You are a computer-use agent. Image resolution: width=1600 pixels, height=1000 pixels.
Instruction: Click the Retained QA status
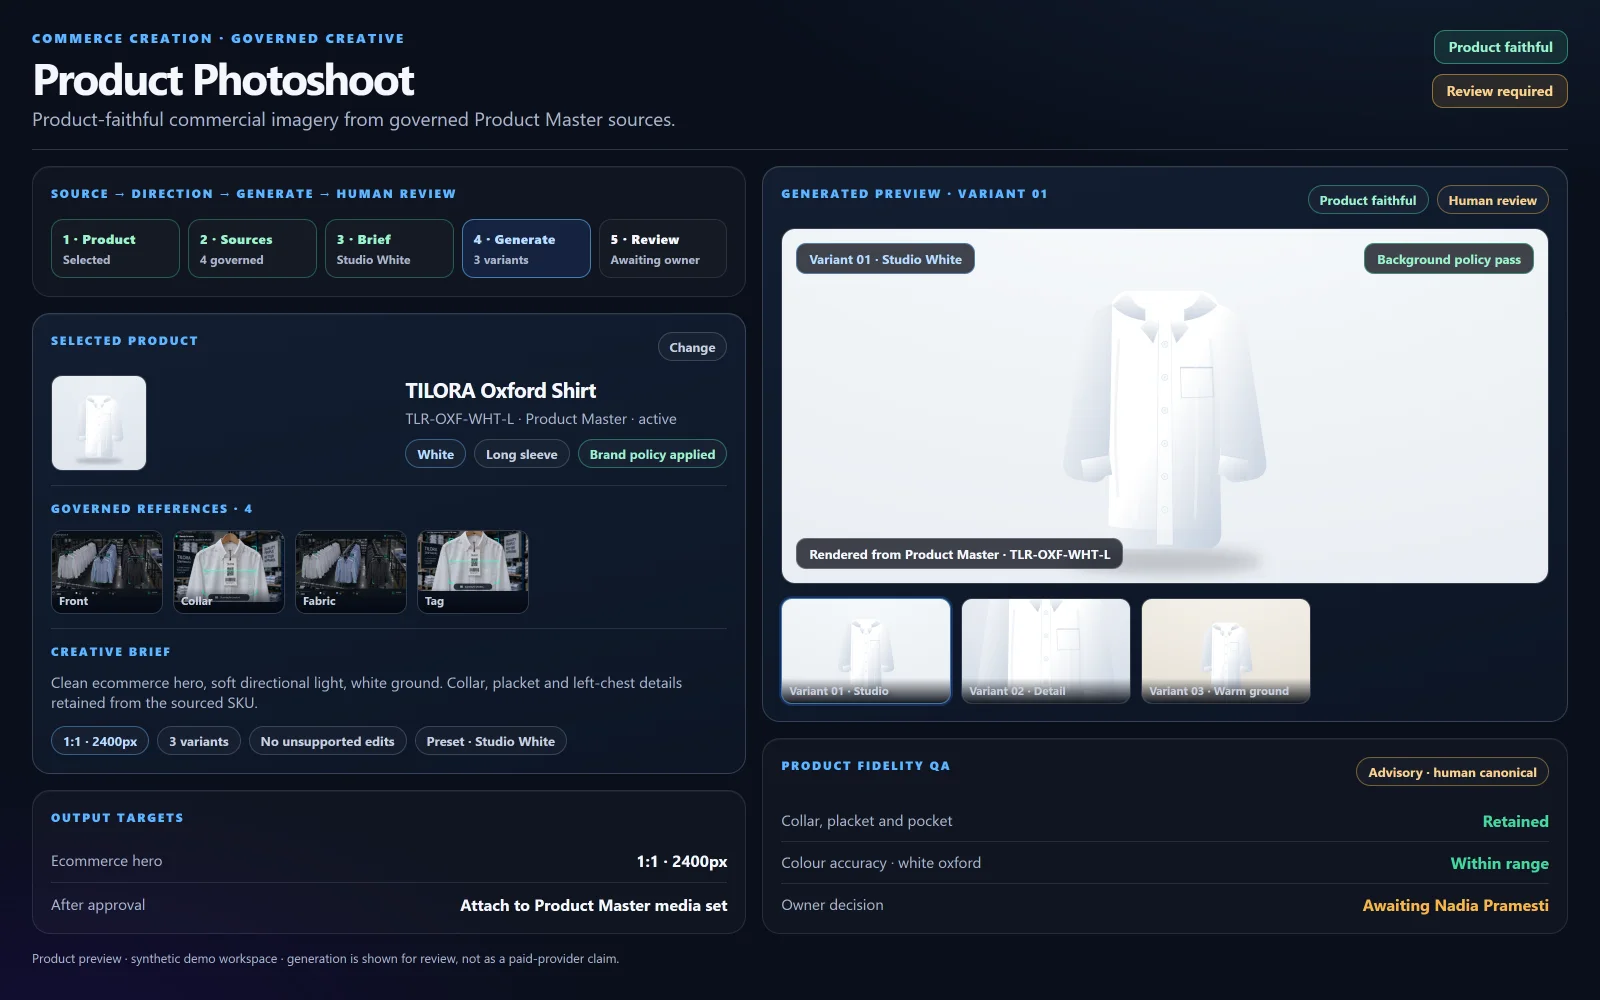tap(1515, 821)
